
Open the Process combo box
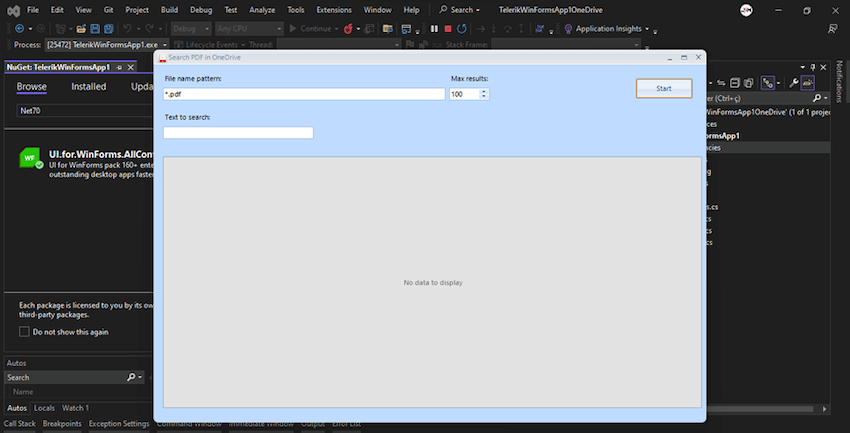107,45
